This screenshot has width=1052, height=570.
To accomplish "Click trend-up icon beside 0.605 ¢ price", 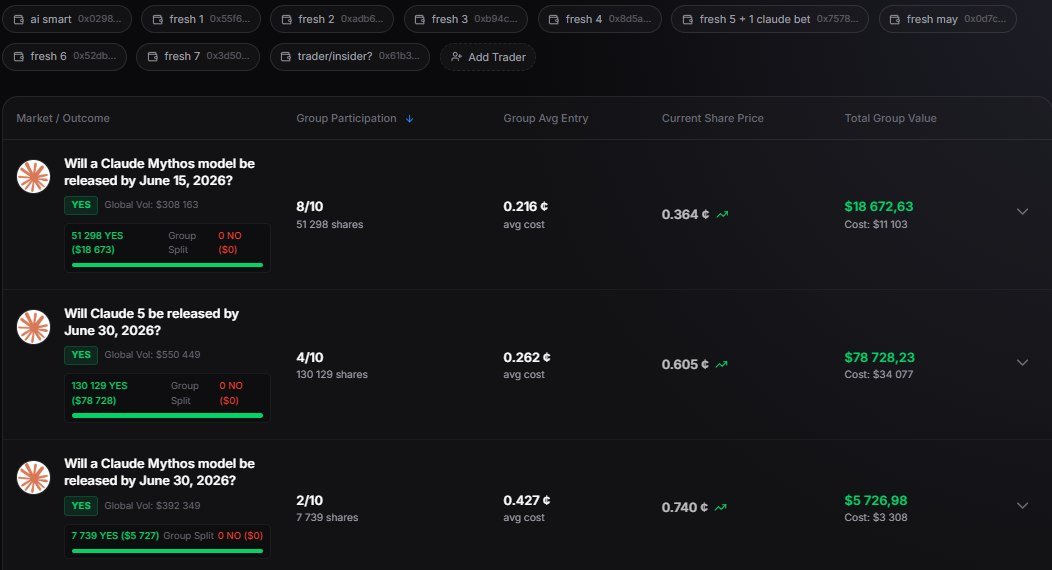I will point(722,365).
